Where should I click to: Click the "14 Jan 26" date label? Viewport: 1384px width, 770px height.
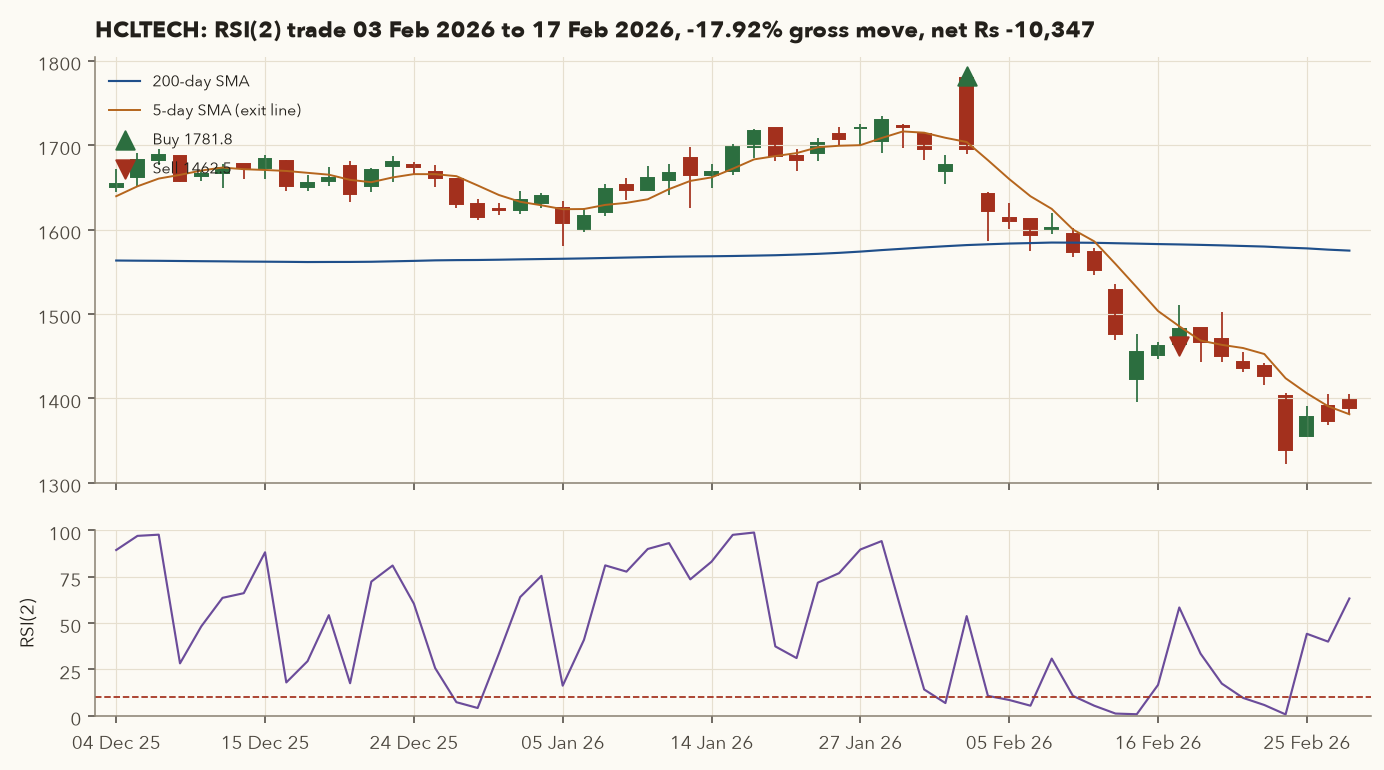pos(712,744)
